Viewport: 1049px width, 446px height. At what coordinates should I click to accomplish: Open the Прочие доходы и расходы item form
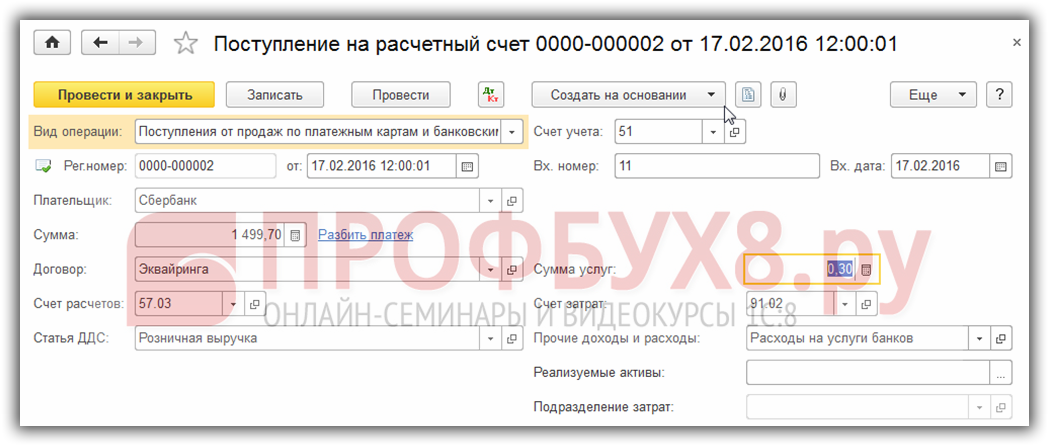1001,338
